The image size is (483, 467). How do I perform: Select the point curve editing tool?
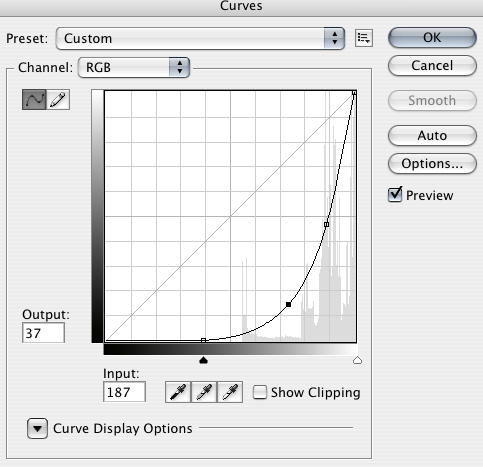click(x=34, y=99)
